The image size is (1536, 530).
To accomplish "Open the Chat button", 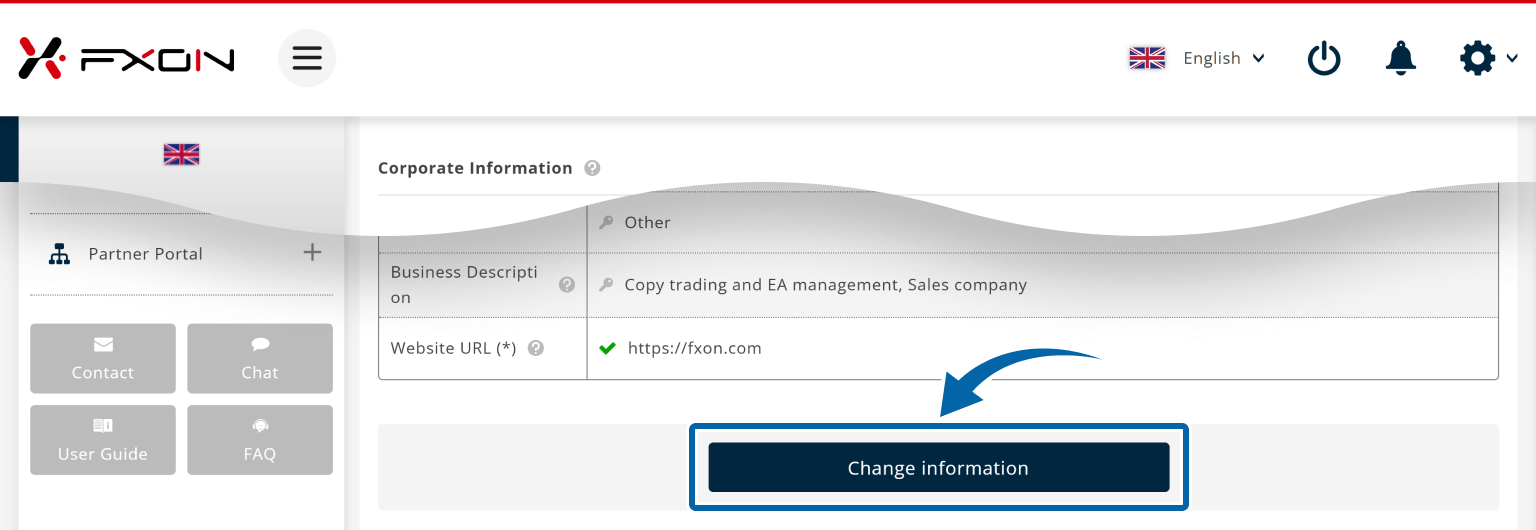I will click(260, 358).
